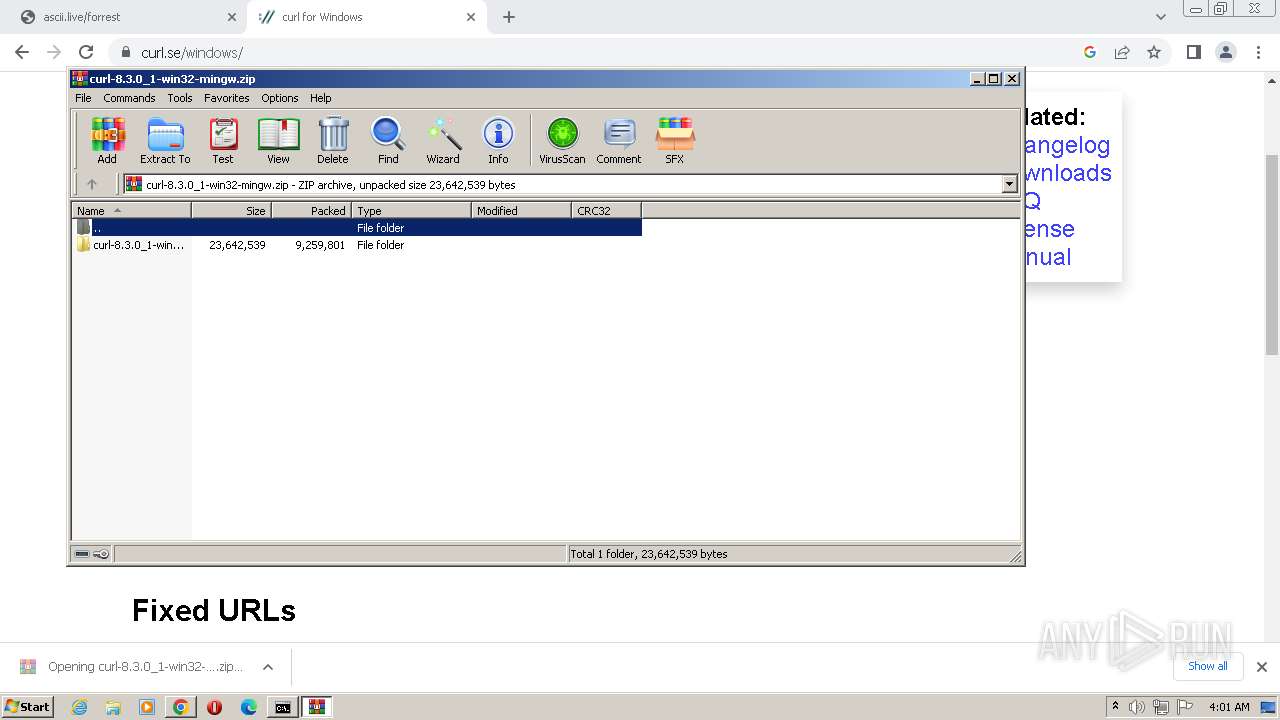Show archive Info
Screen dimensions: 1280x720
tap(498, 140)
